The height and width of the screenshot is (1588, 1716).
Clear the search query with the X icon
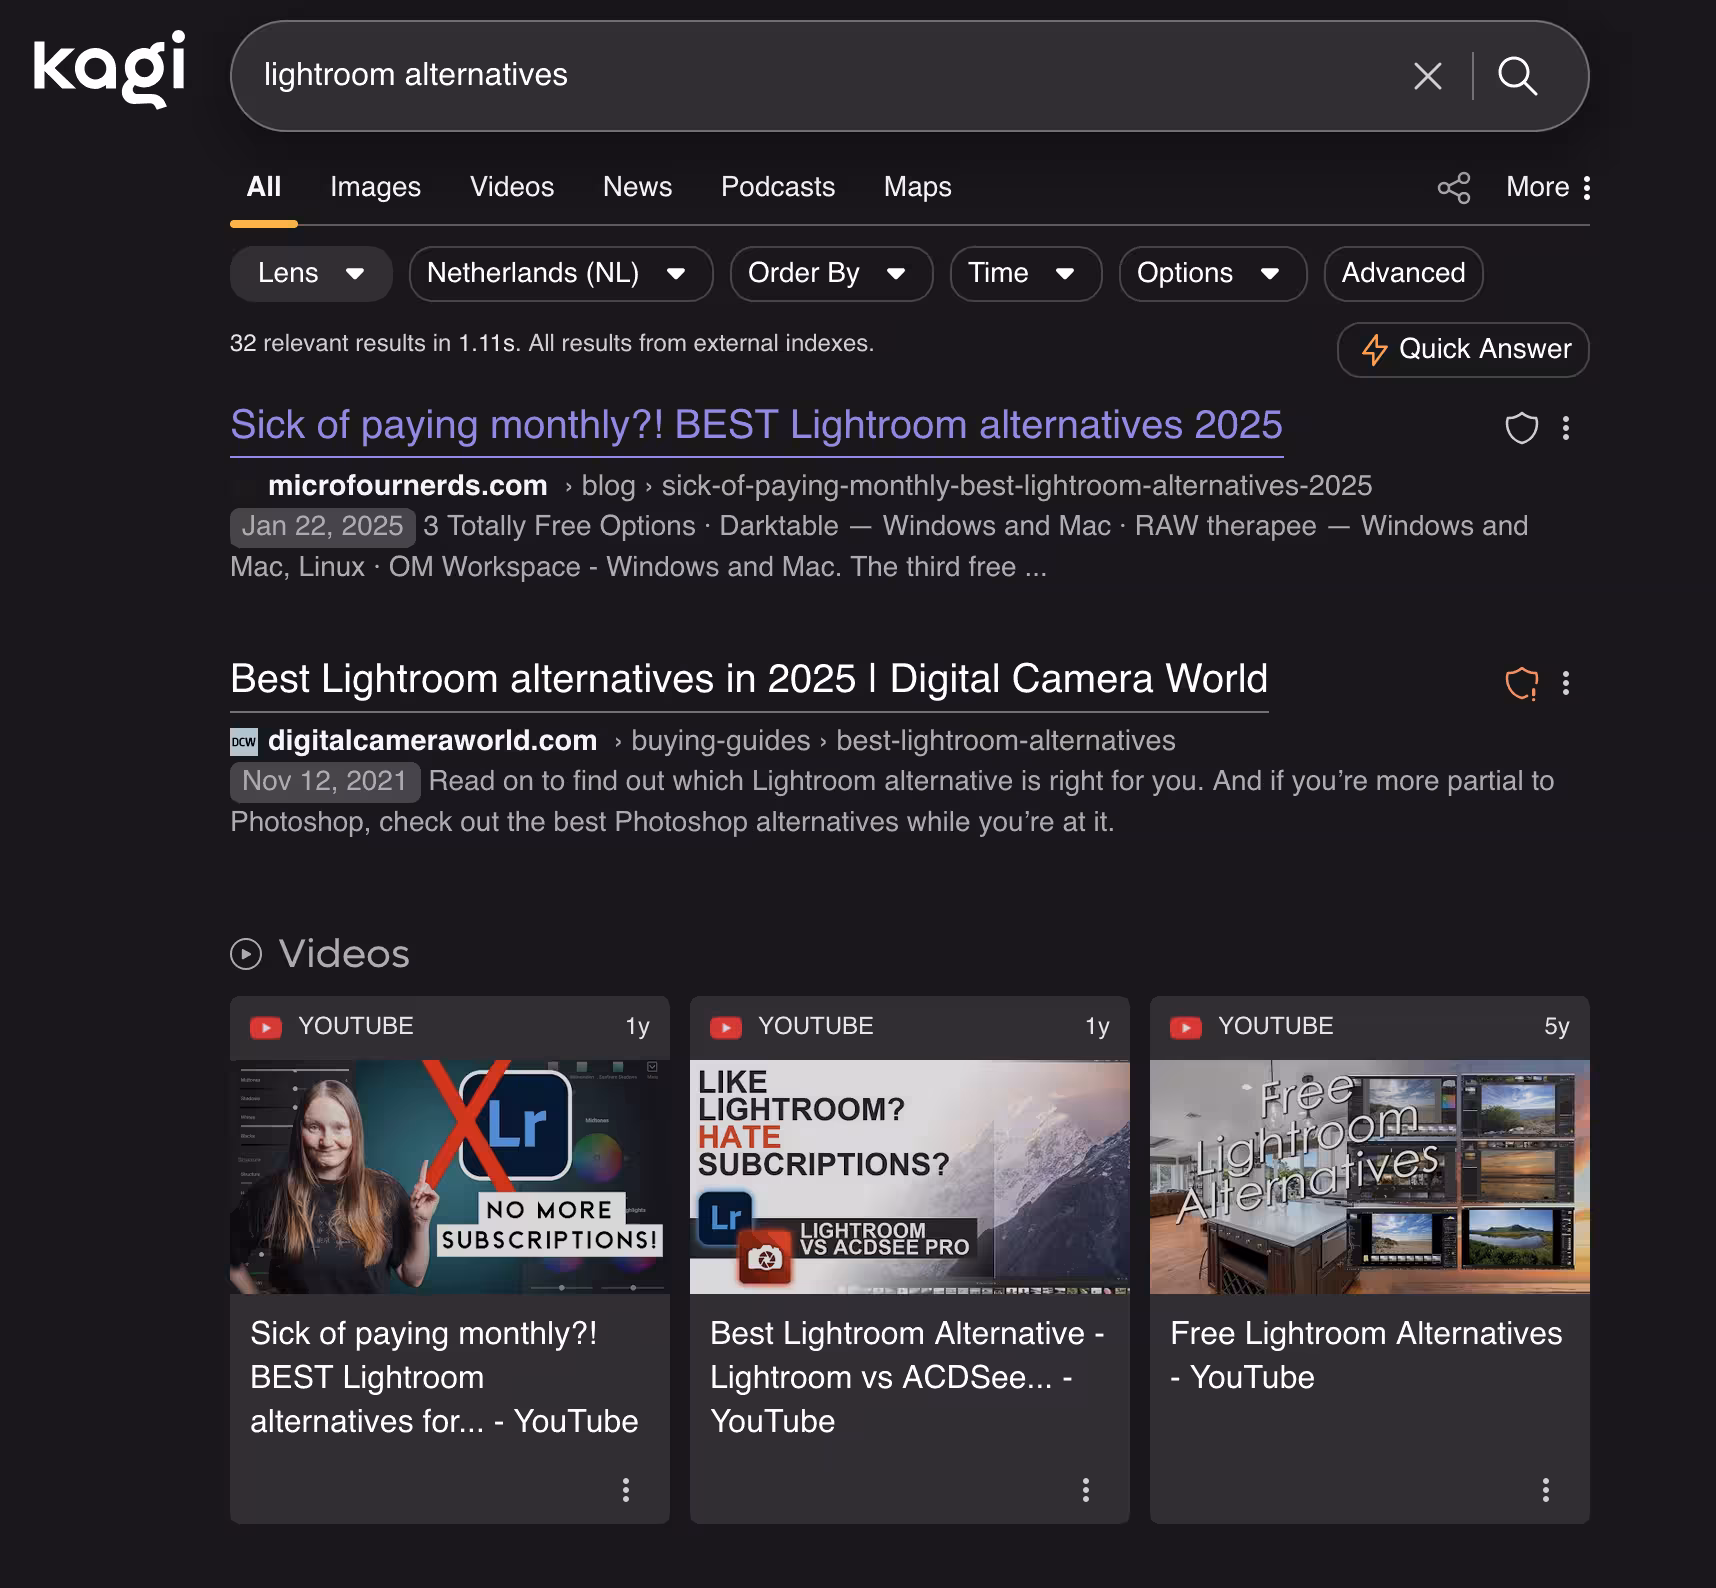coord(1427,76)
